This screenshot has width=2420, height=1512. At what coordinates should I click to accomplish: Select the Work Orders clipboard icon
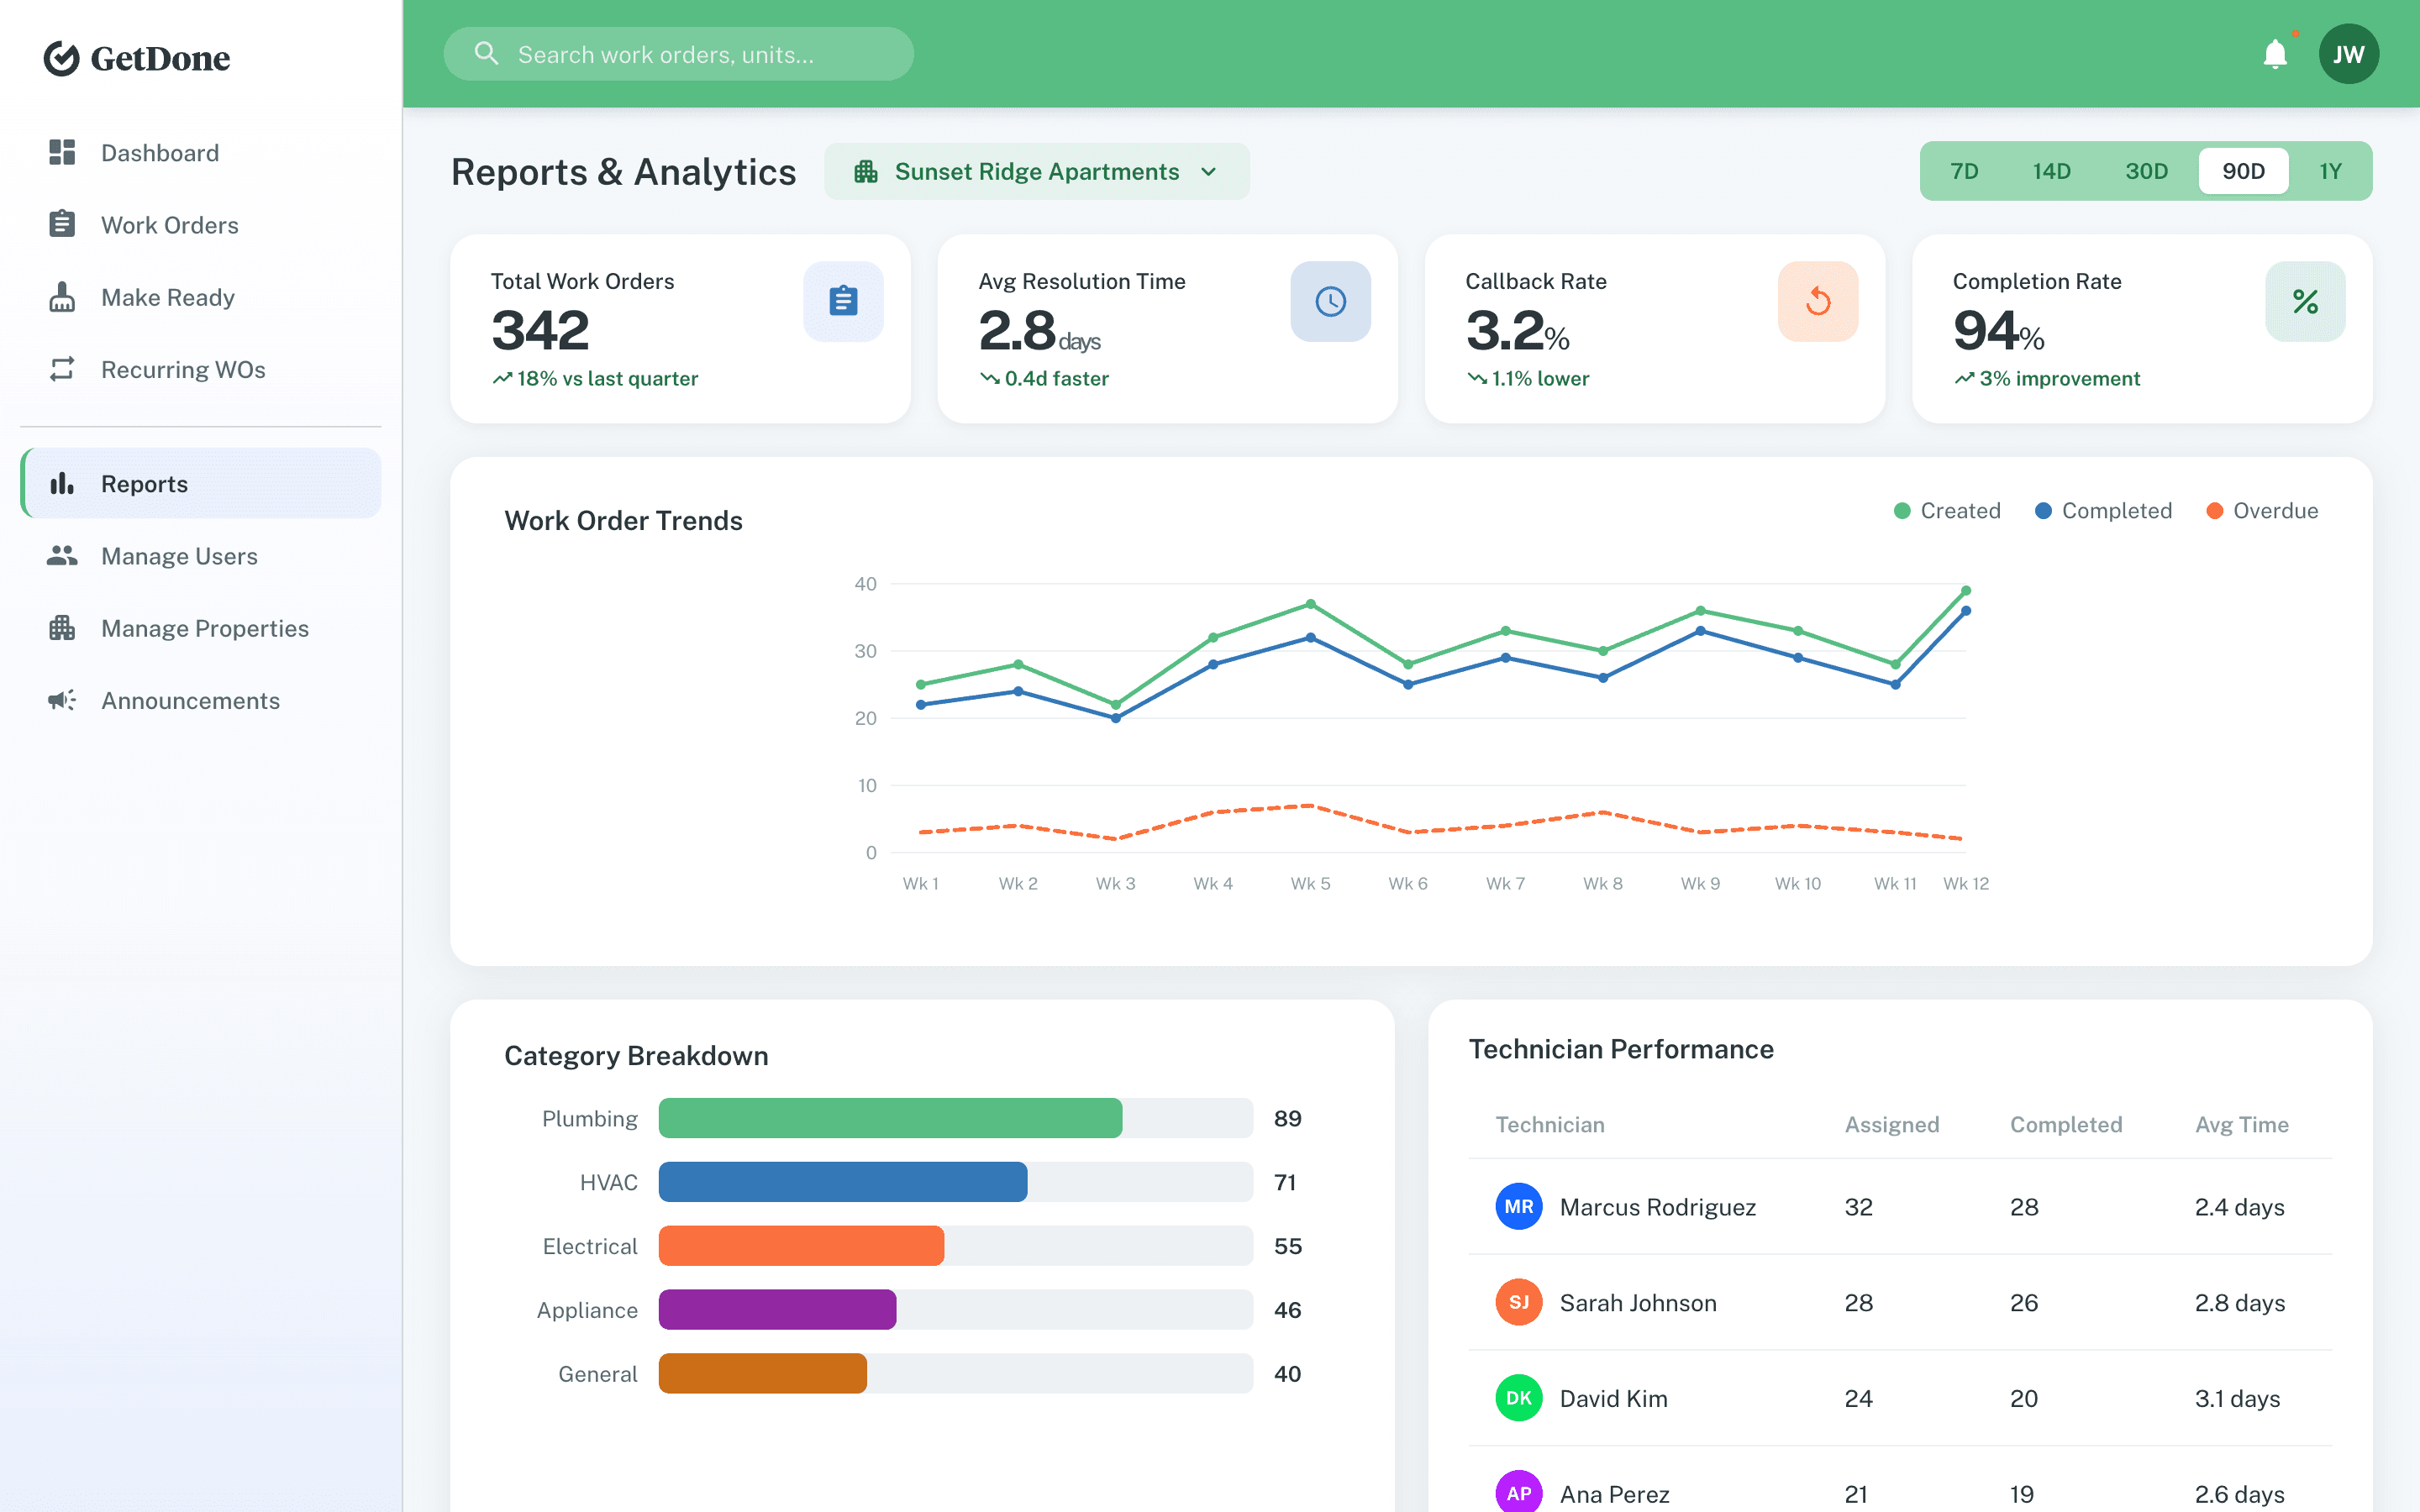pyautogui.click(x=61, y=224)
